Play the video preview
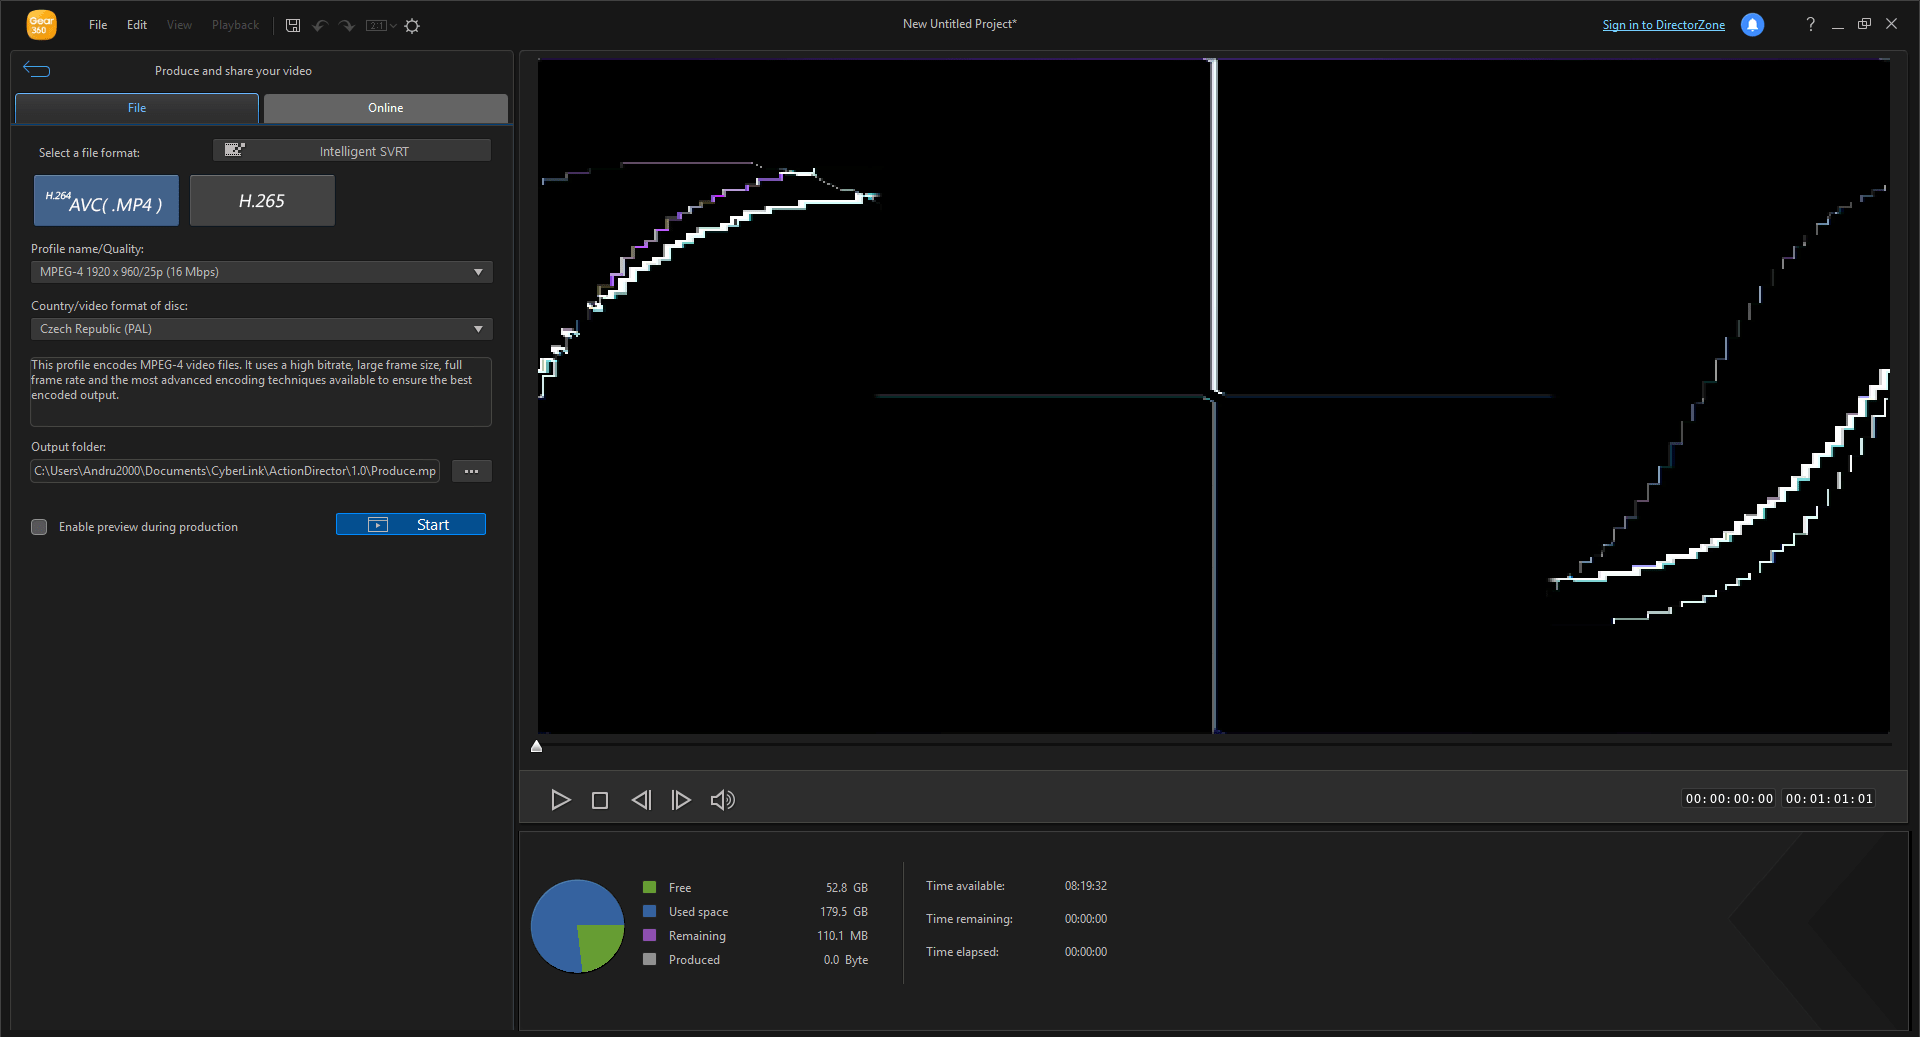1920x1037 pixels. pos(560,800)
